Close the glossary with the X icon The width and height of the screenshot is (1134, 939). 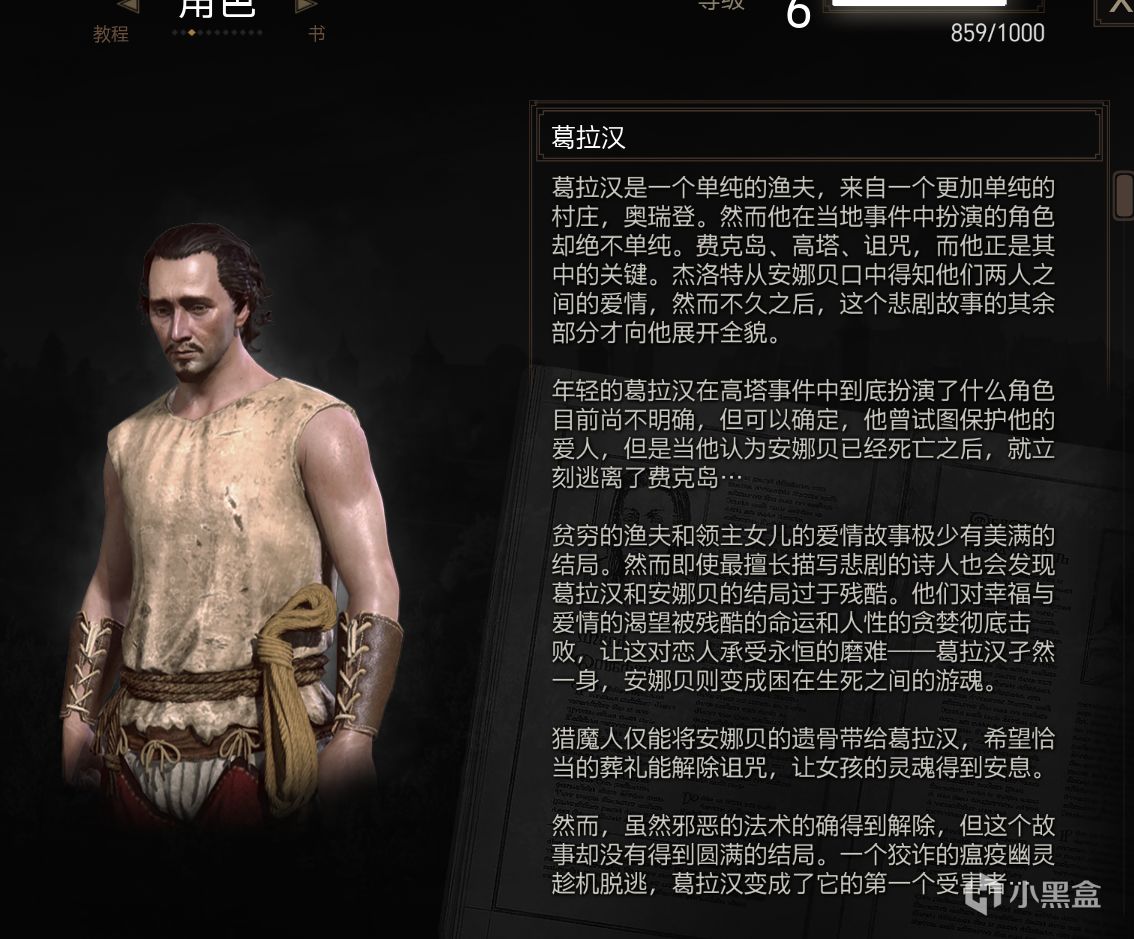point(1117,9)
